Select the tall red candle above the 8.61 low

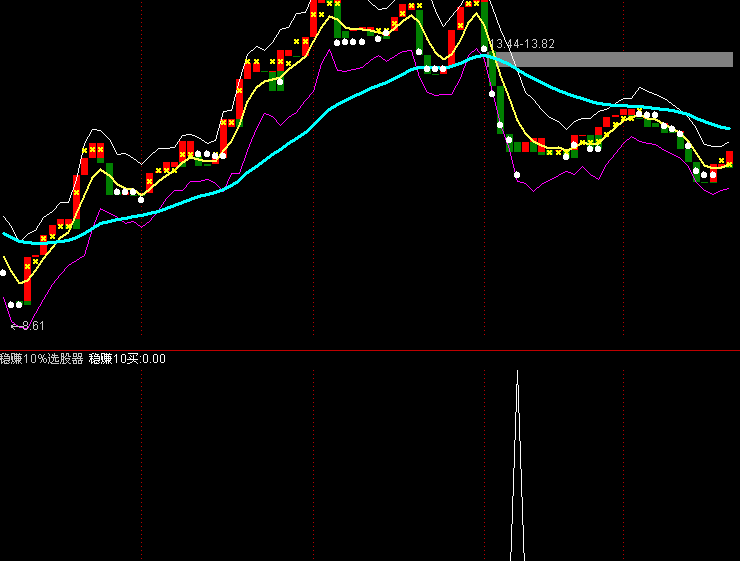coord(27,278)
